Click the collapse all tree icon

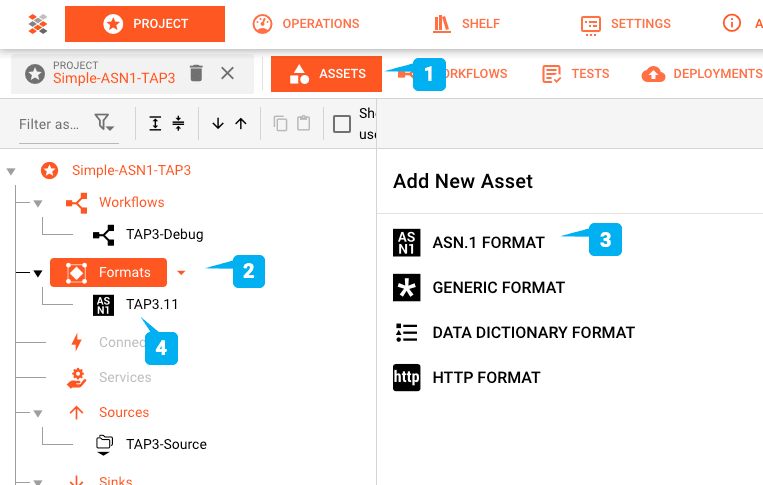pos(179,124)
